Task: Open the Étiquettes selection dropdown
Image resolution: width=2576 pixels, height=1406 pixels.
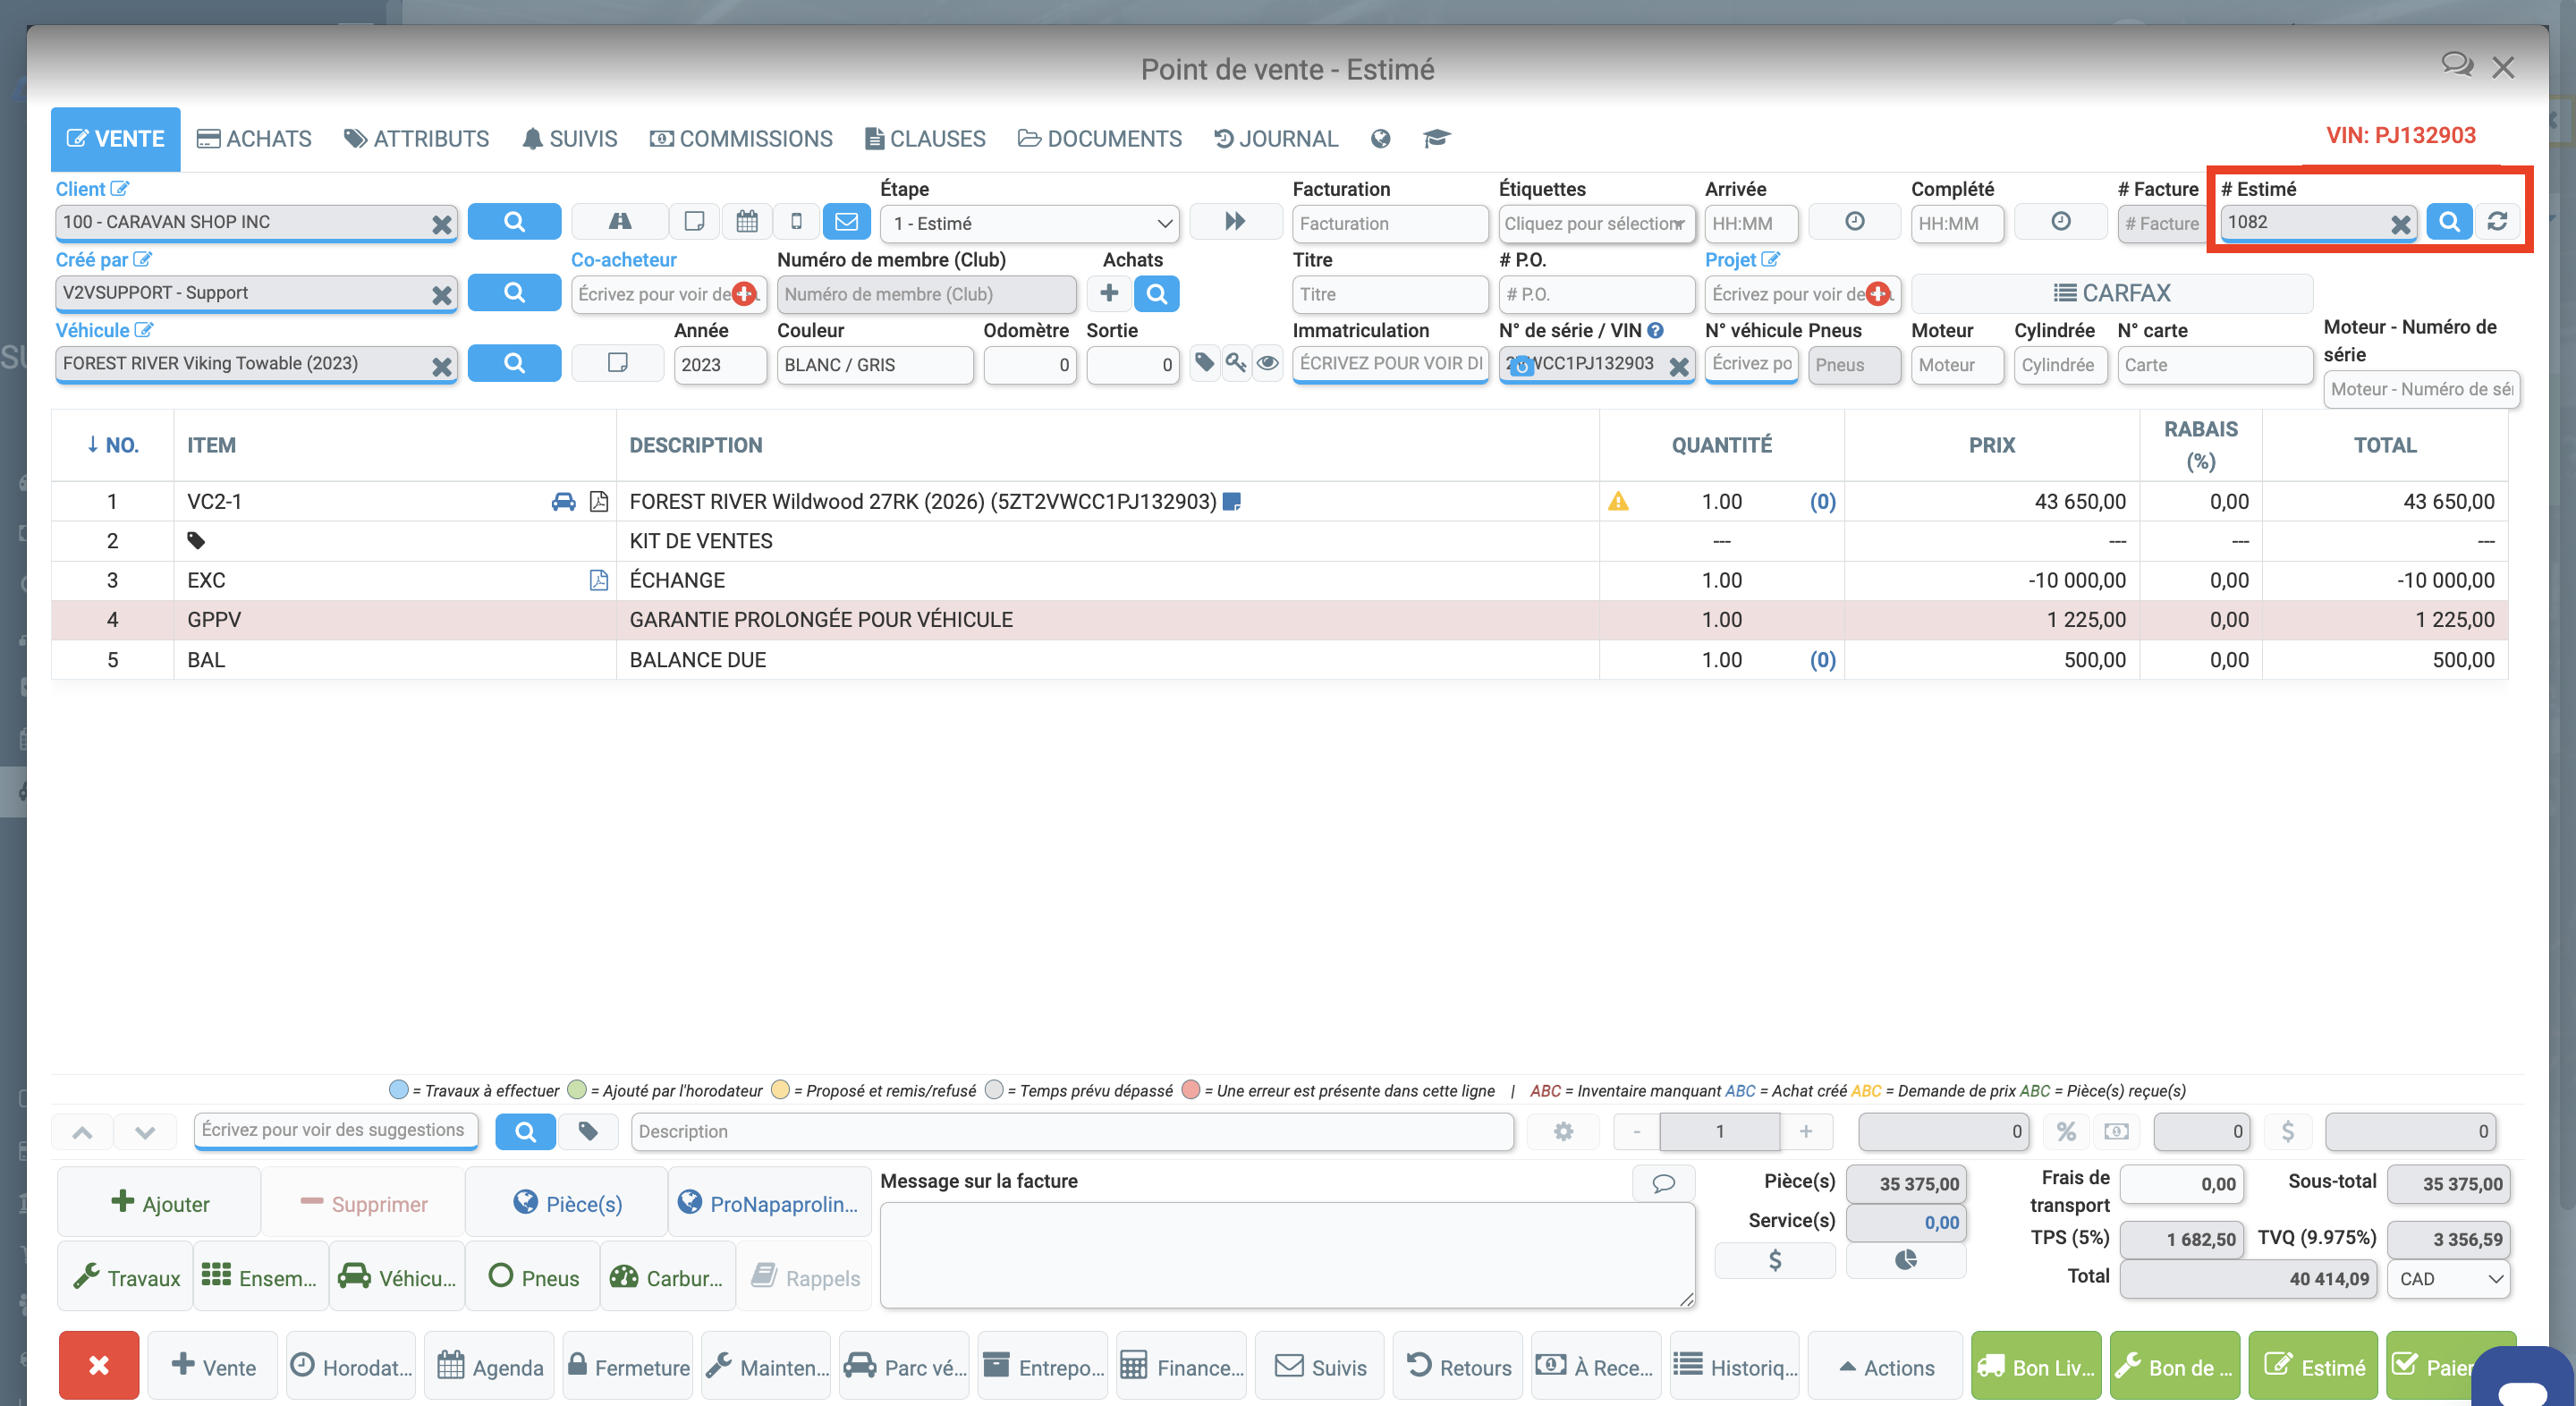Action: [1596, 223]
